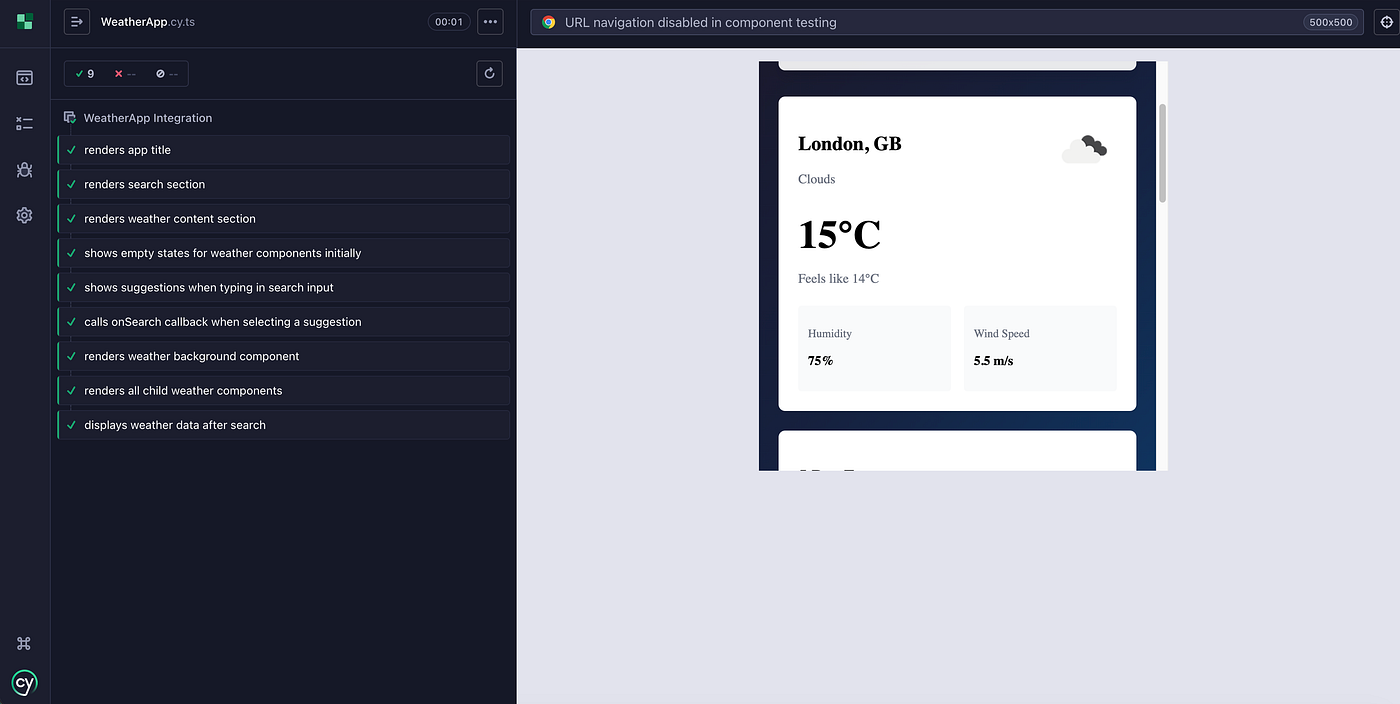
Task: Click the pending tests counter icon
Action: (x=167, y=74)
